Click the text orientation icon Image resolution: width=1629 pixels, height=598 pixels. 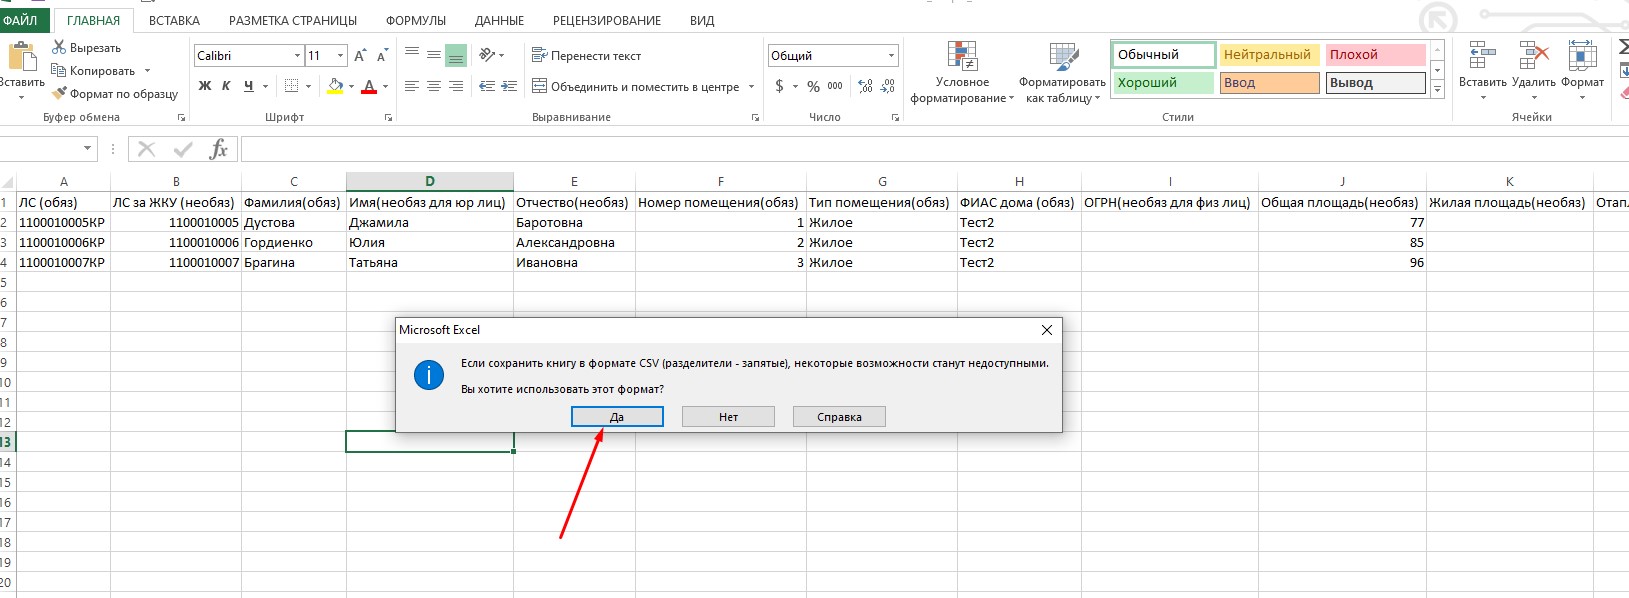point(488,55)
